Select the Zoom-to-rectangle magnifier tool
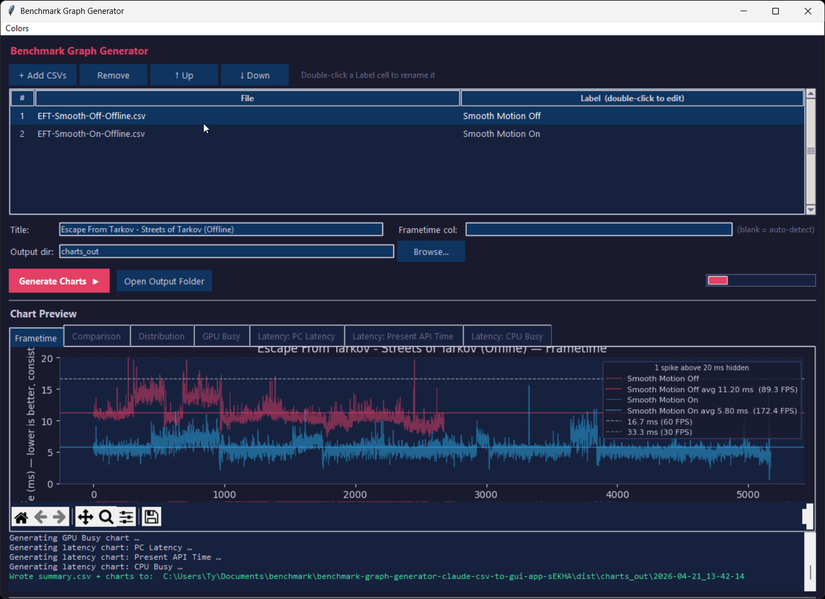Viewport: 825px width, 599px height. click(104, 517)
